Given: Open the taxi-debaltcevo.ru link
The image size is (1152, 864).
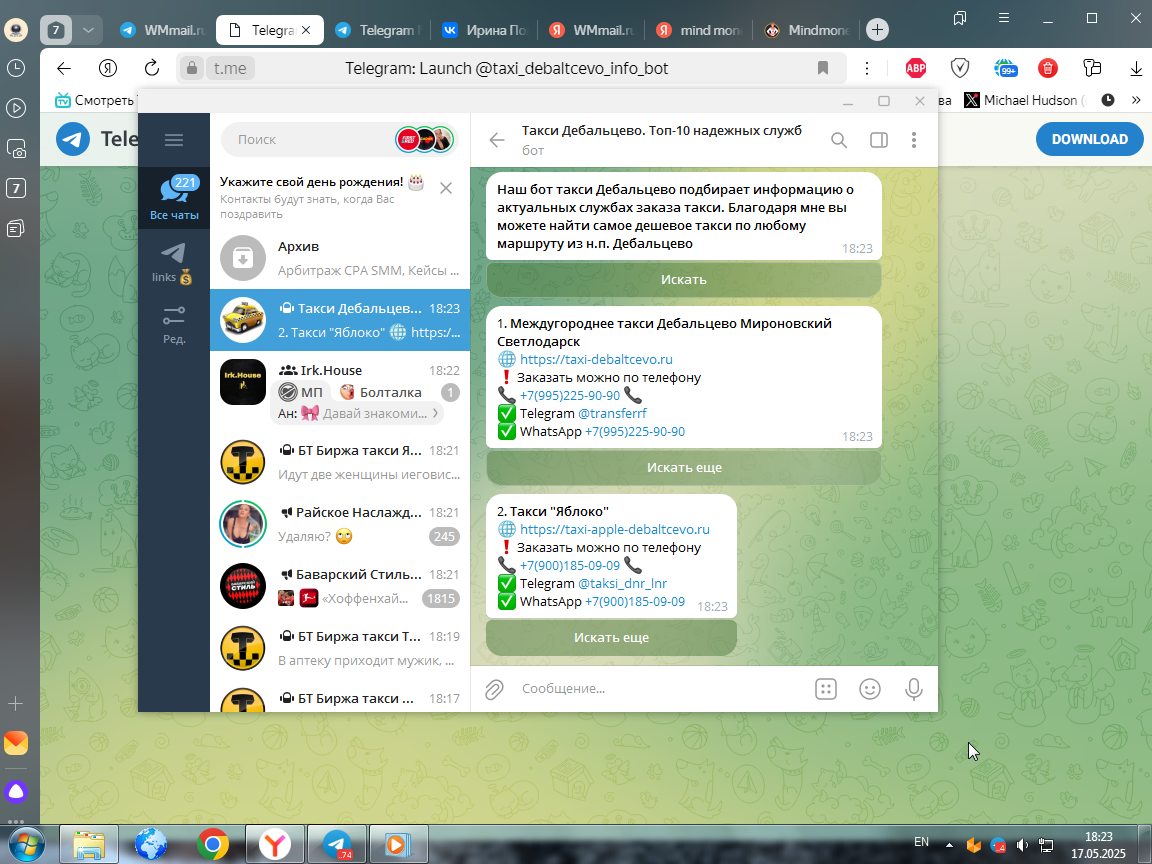Looking at the screenshot, I should (596, 359).
